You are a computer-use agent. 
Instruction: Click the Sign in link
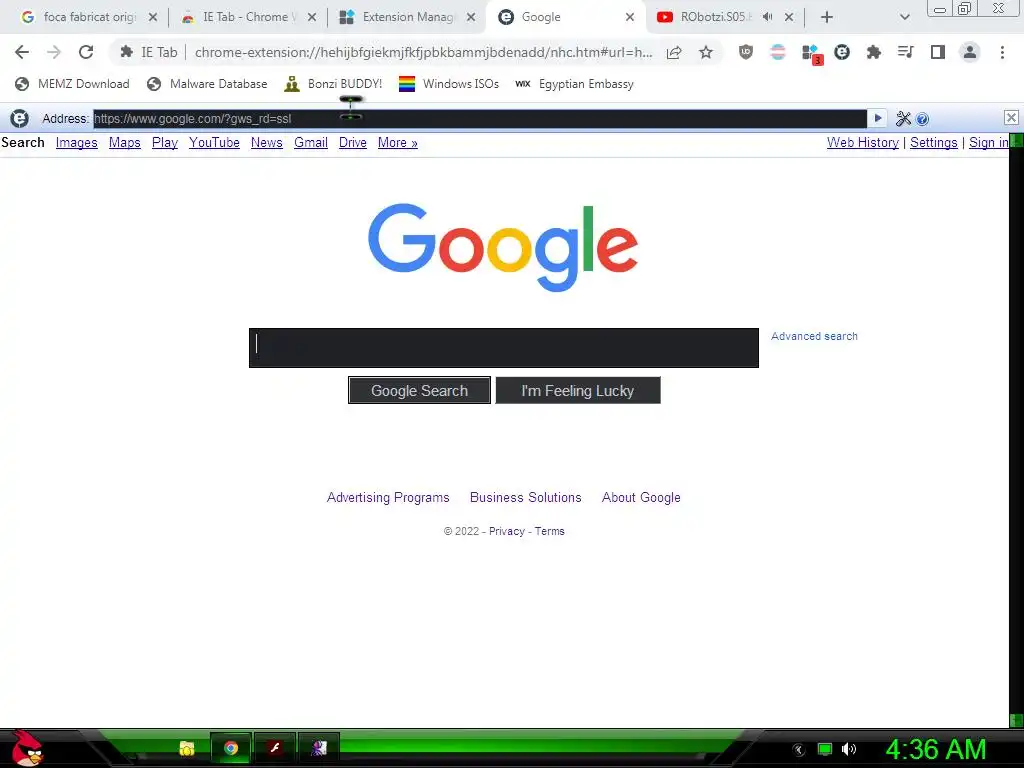[989, 142]
